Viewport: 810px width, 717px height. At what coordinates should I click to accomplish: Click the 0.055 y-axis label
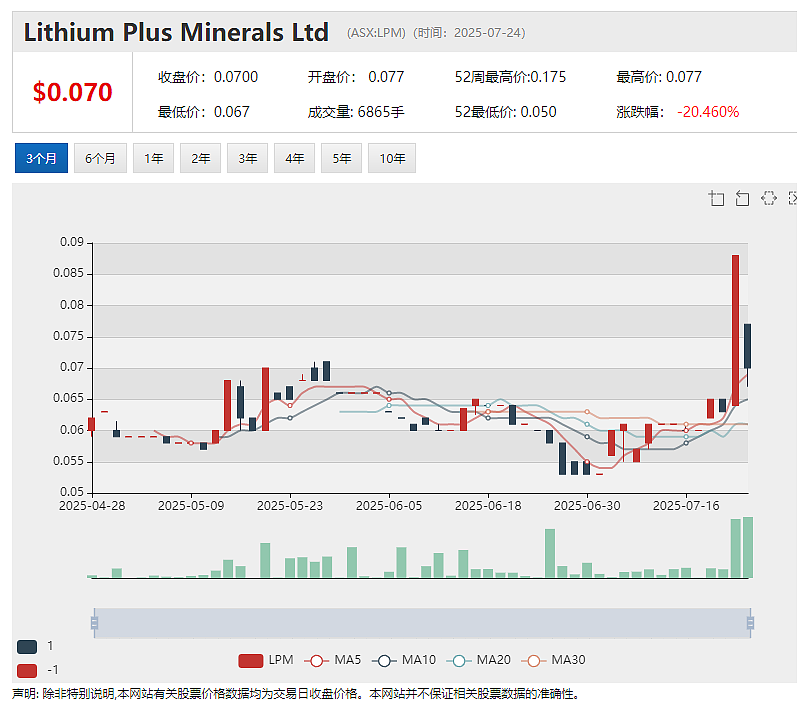click(x=69, y=461)
